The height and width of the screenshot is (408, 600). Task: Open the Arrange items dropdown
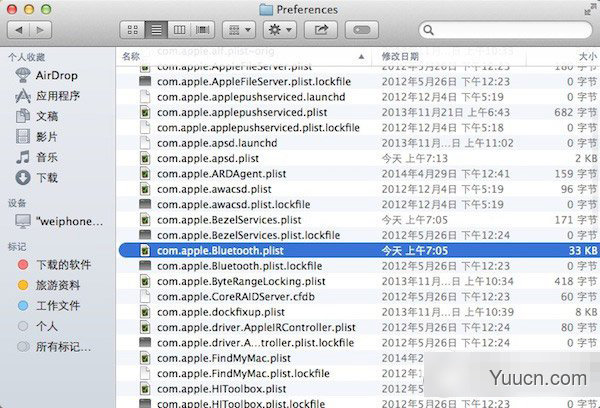pyautogui.click(x=239, y=30)
